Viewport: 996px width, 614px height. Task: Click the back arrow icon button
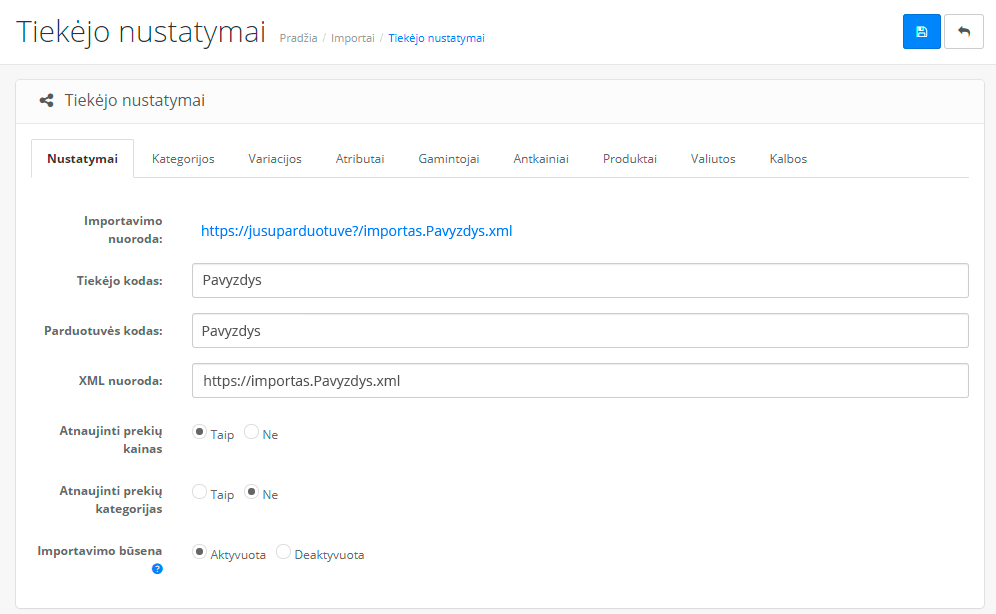[964, 32]
